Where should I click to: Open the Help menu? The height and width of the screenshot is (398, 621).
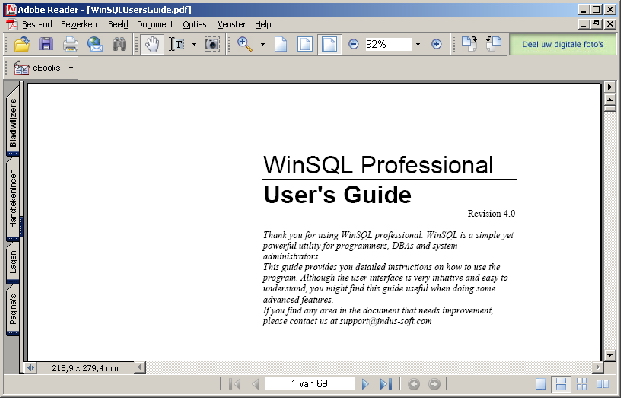263,25
